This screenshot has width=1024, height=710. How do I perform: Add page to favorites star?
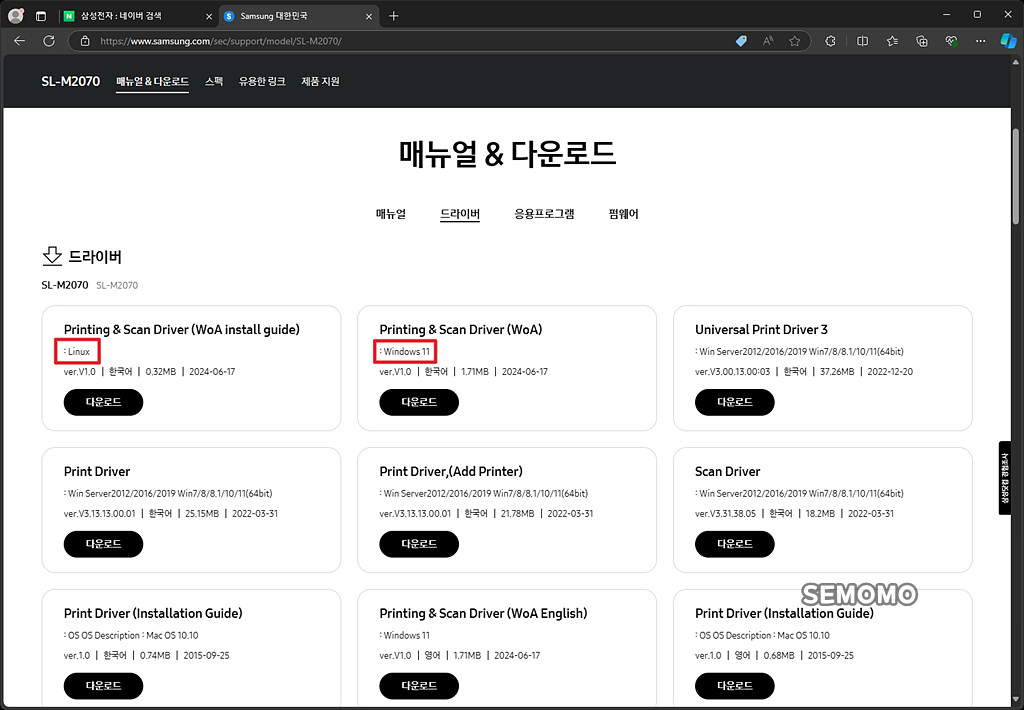coord(794,40)
